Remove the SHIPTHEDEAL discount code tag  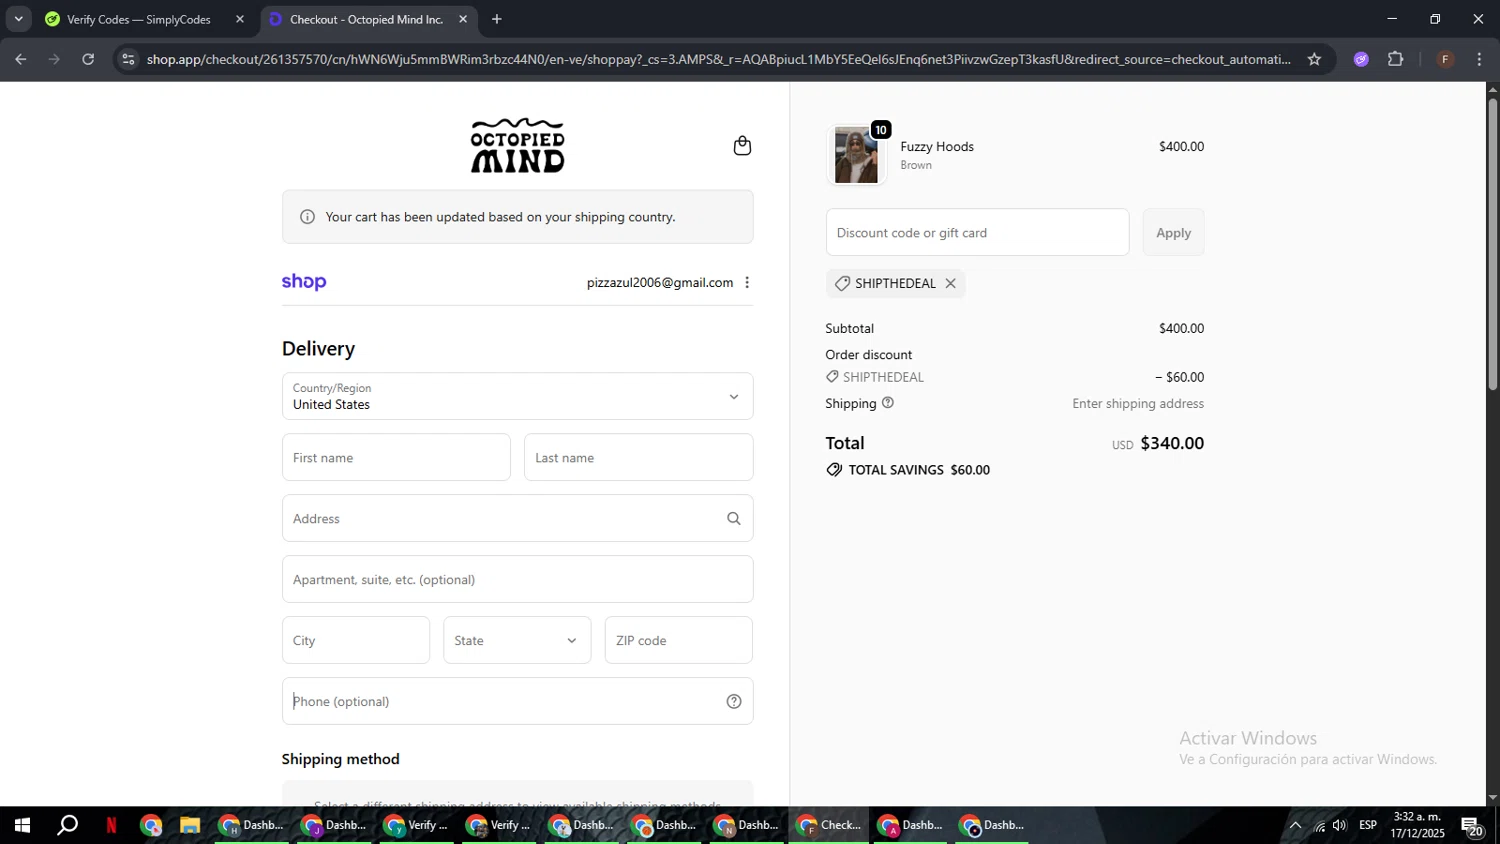point(951,283)
